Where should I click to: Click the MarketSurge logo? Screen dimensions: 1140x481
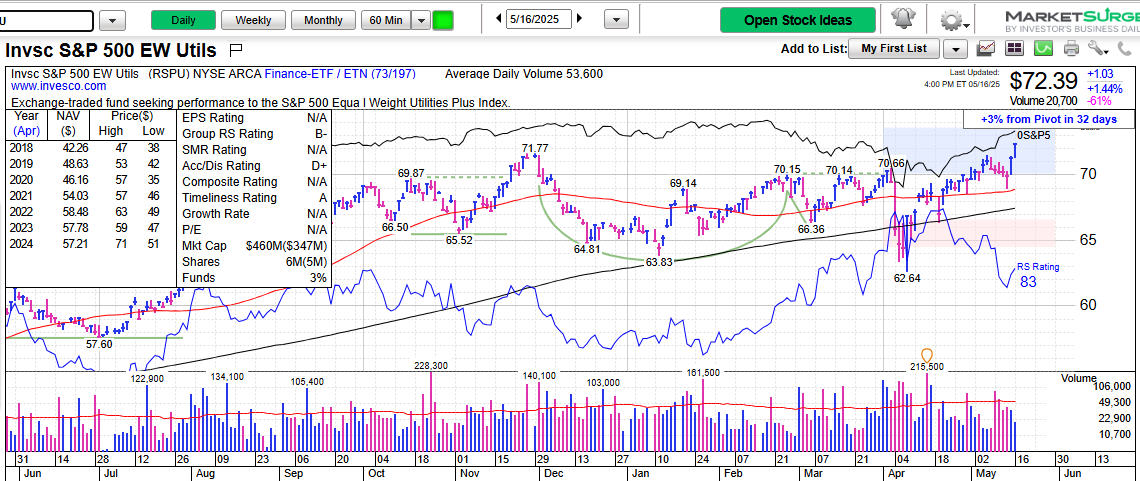point(1074,20)
